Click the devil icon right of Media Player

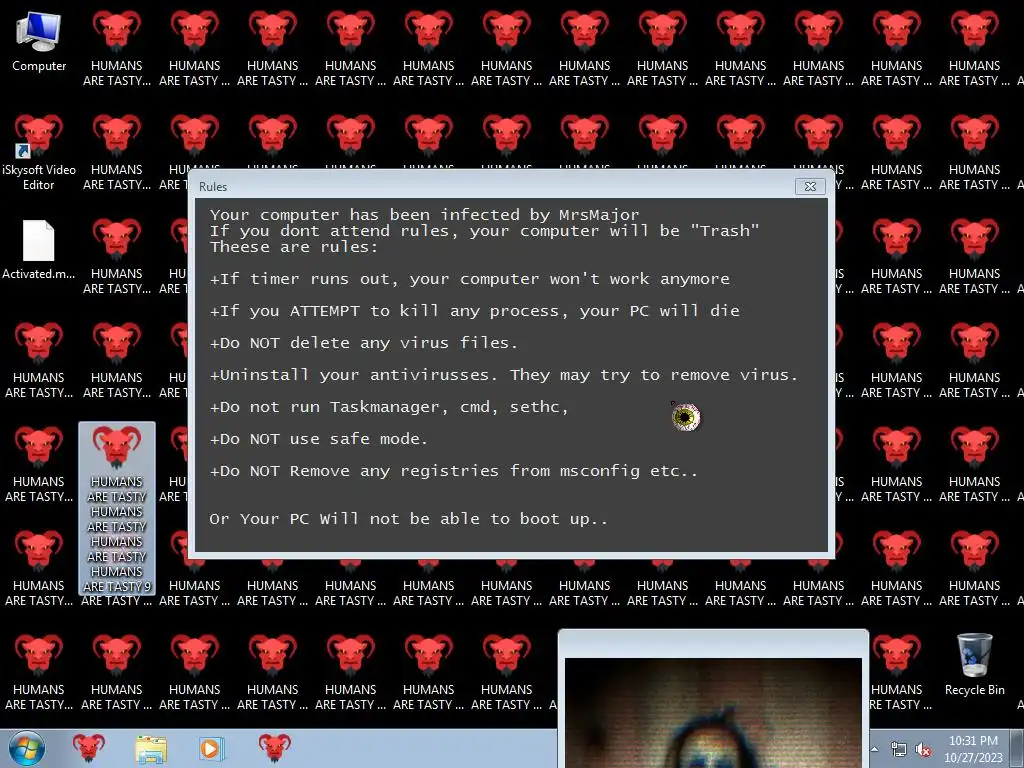(274, 749)
